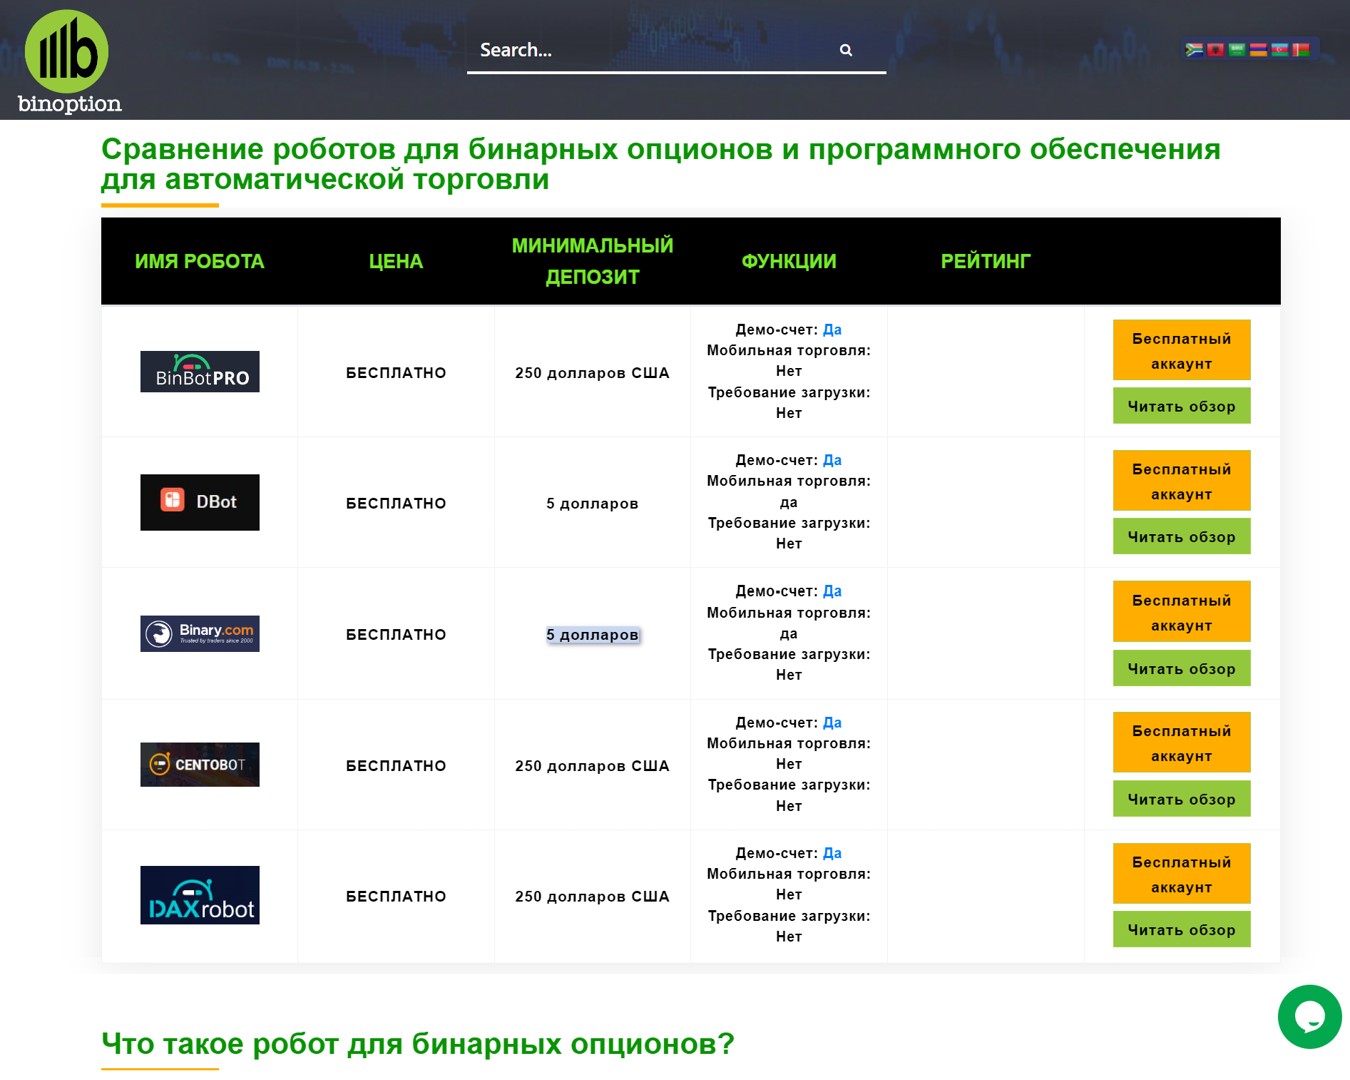Click highlighted '5 долларов' in Binary.com row
The width and height of the screenshot is (1350, 1080).
[592, 635]
